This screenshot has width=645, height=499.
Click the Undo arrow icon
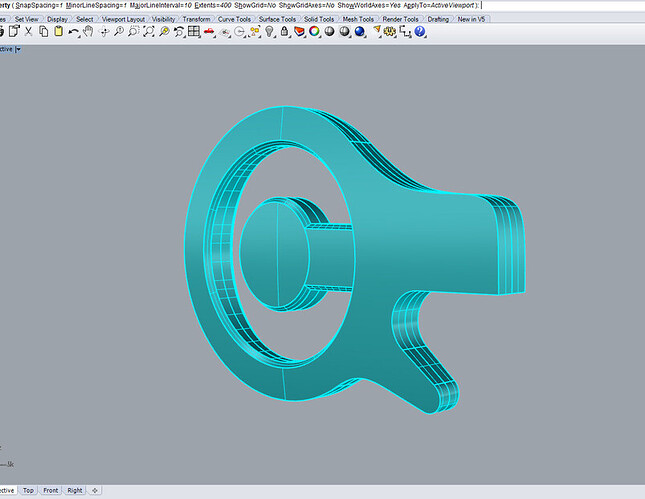pyautogui.click(x=73, y=32)
